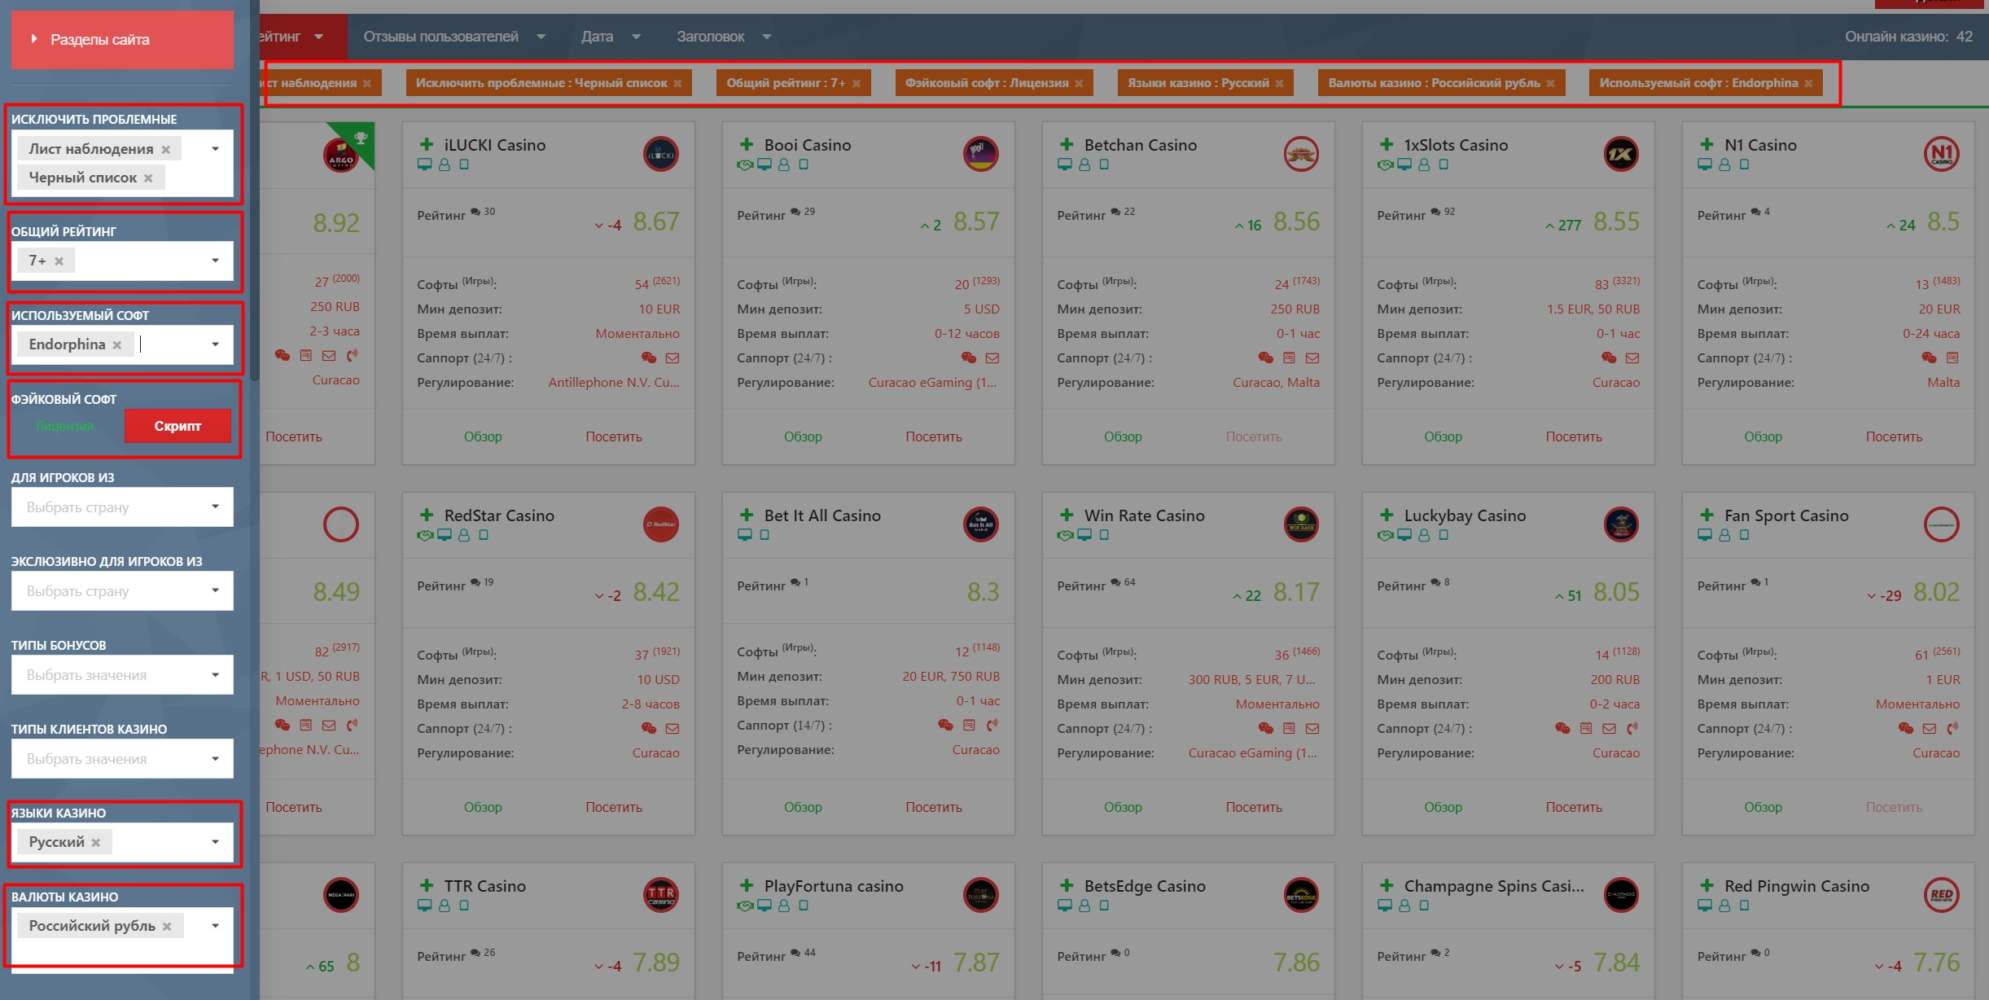This screenshot has width=1989, height=1000.
Task: Click the plus icon beside iLUCKI Casino
Action: coord(426,145)
